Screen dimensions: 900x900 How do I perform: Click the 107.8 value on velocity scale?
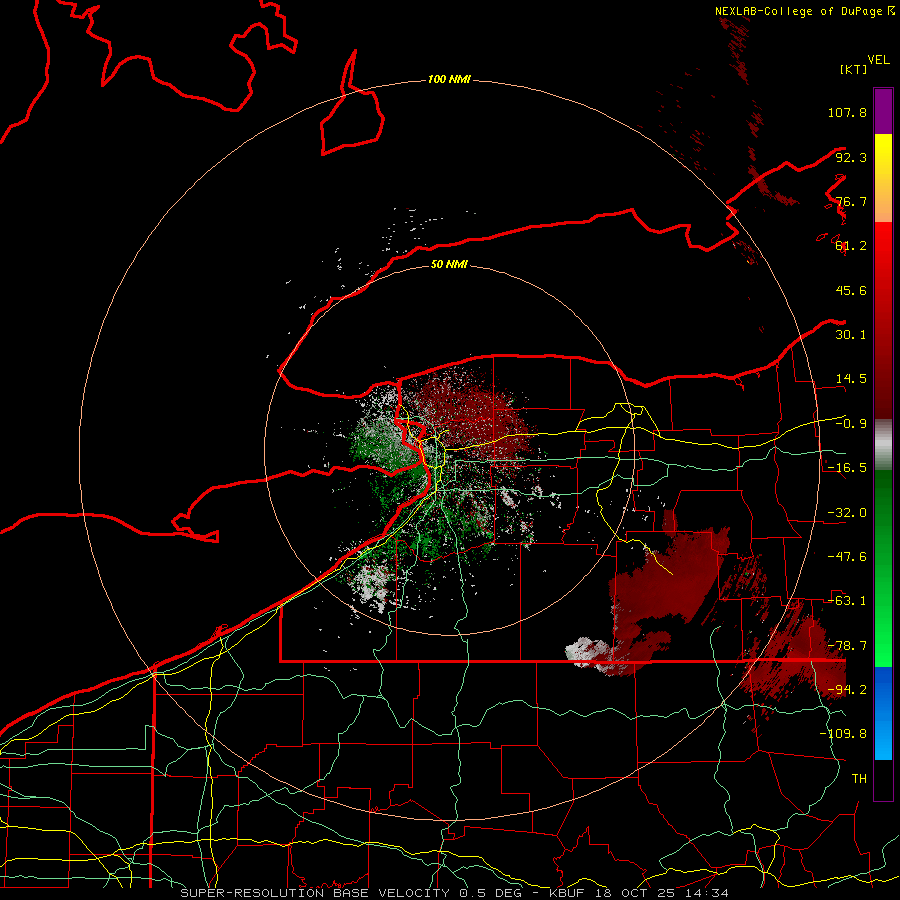click(x=847, y=112)
